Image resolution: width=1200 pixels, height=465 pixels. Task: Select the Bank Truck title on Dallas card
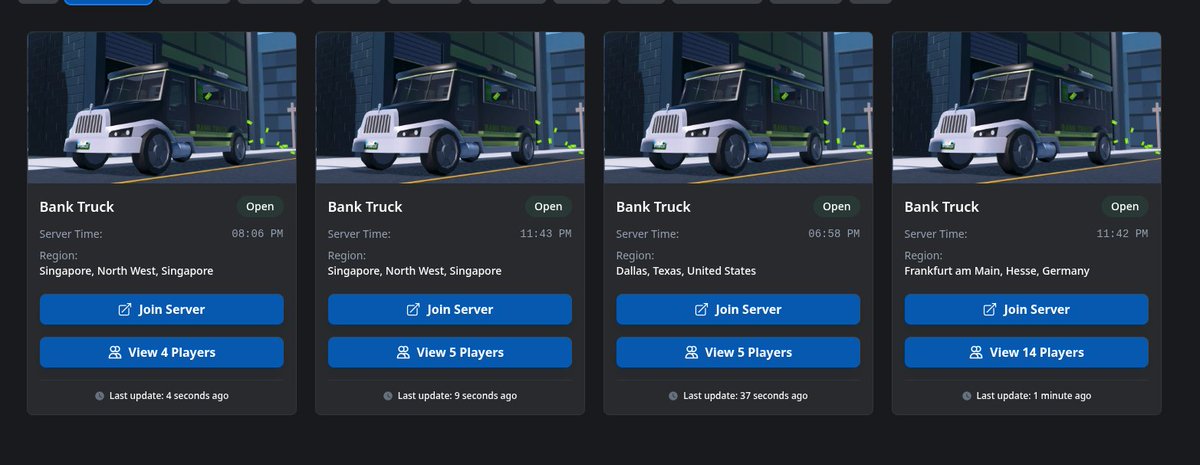[653, 207]
